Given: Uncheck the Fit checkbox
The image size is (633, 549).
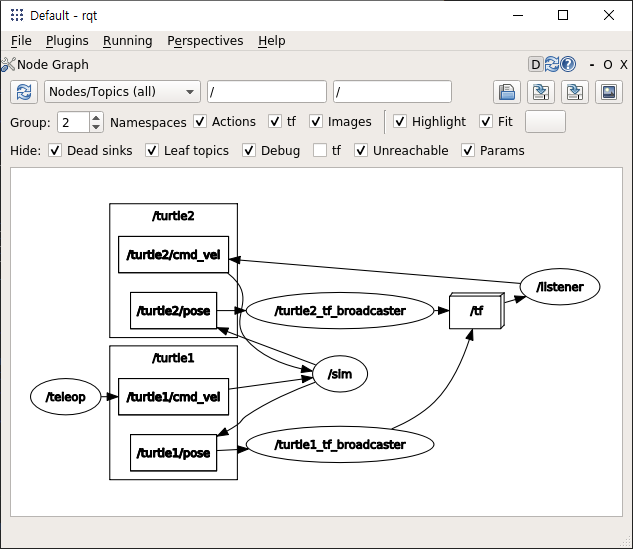Looking at the screenshot, I should [486, 122].
